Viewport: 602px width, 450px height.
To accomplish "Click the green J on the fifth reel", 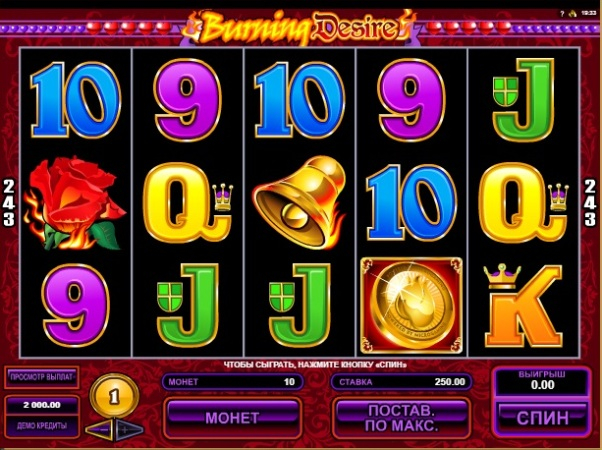I will [x=524, y=100].
